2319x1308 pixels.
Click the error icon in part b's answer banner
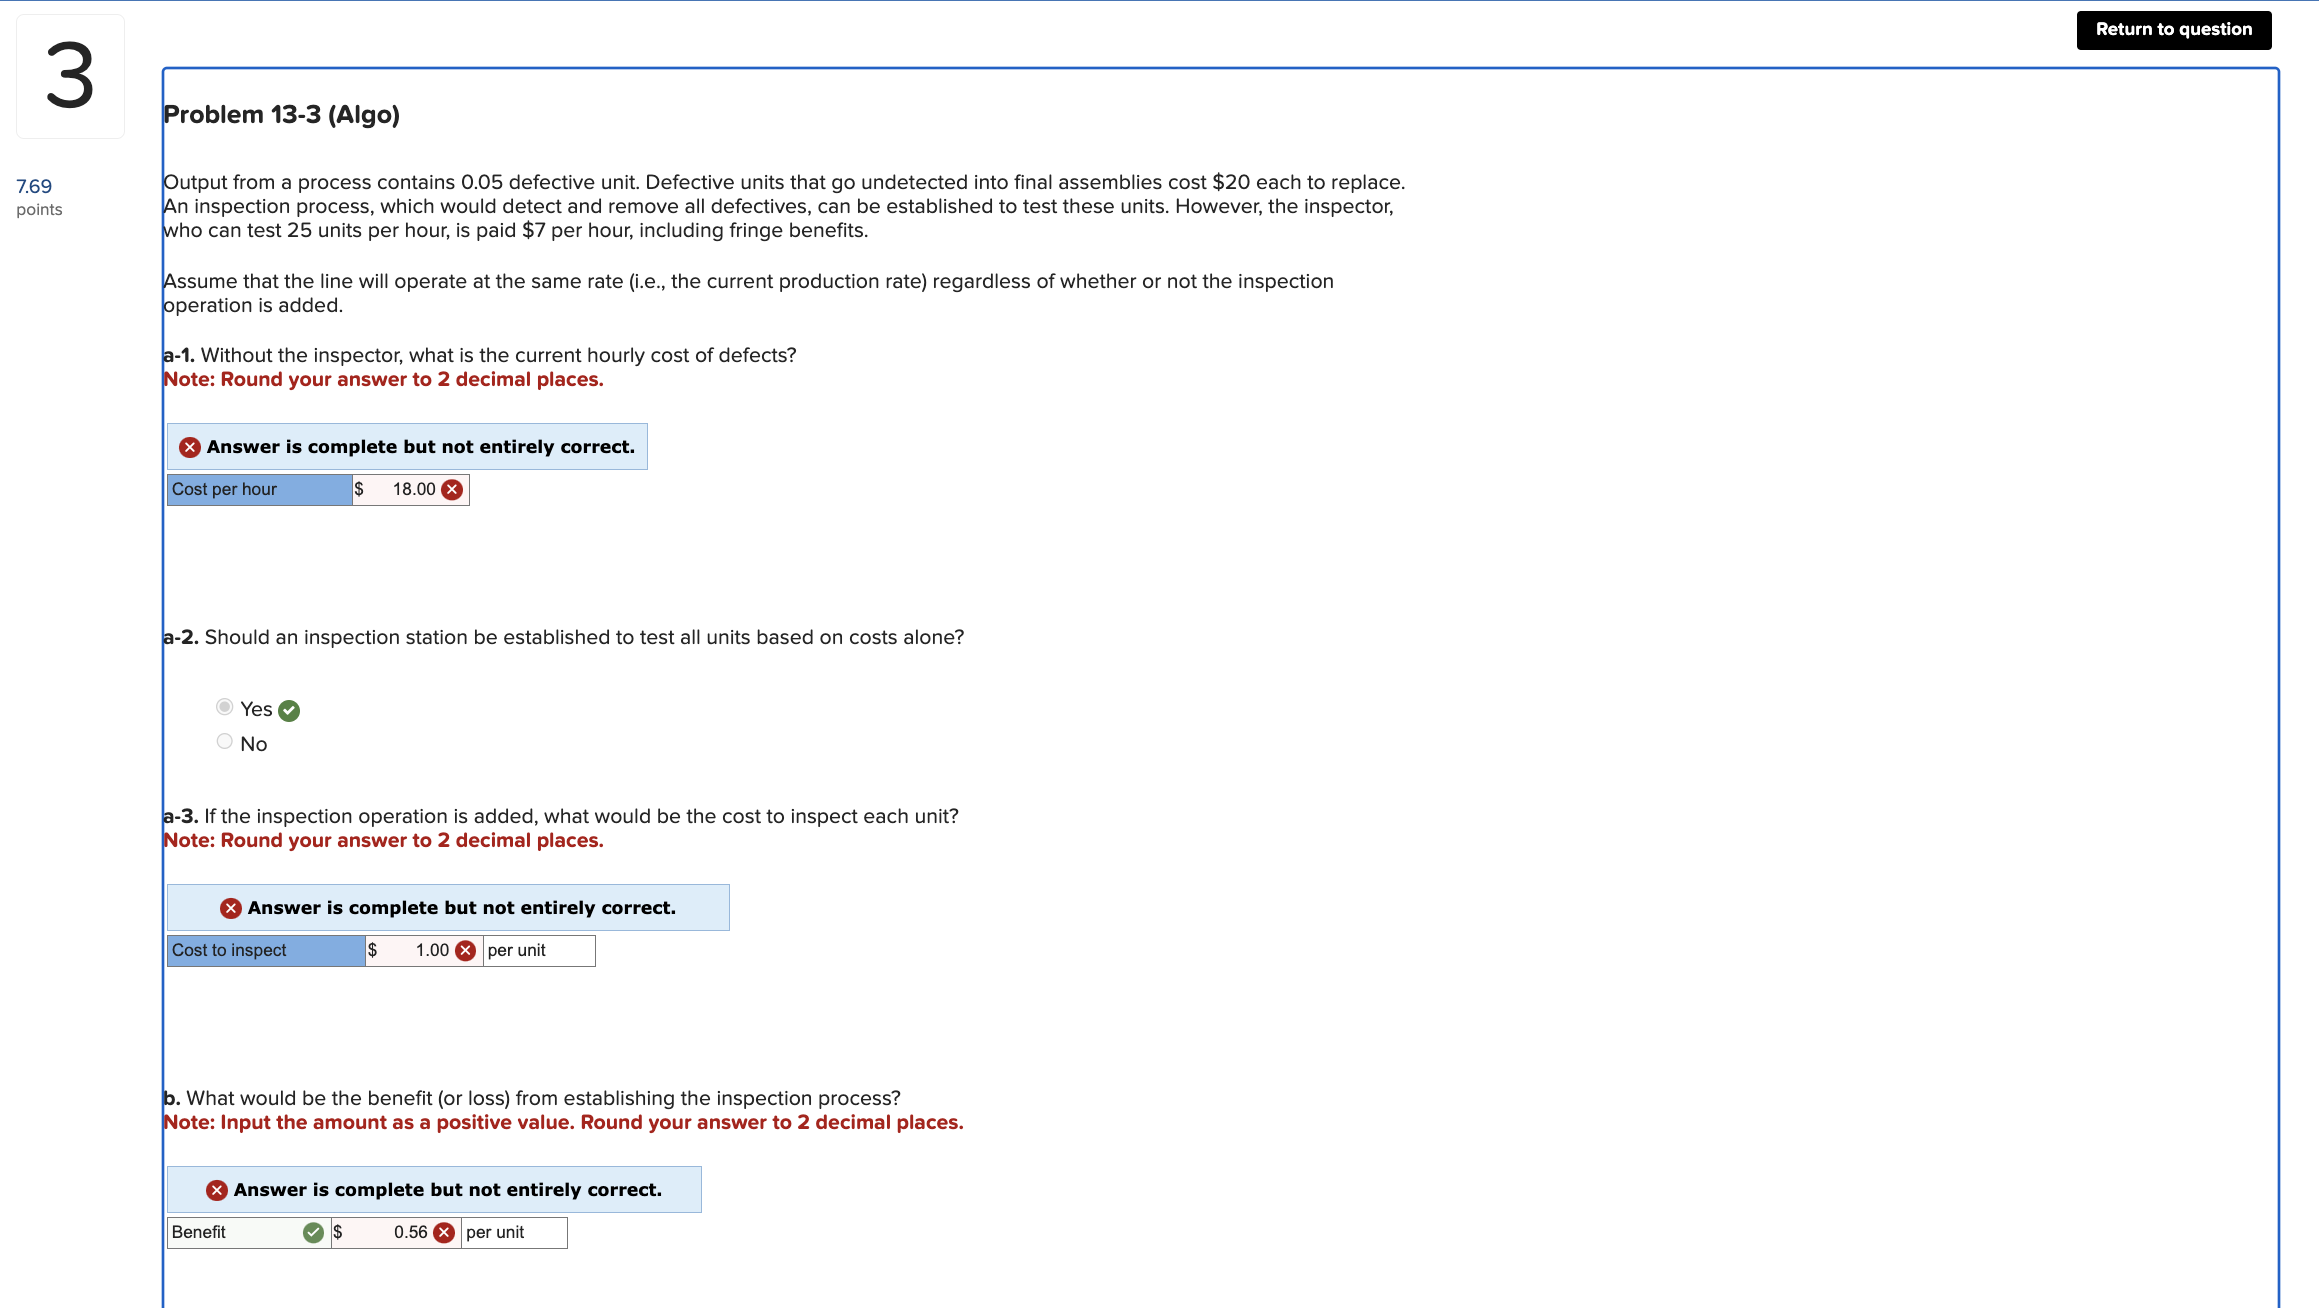point(215,1189)
